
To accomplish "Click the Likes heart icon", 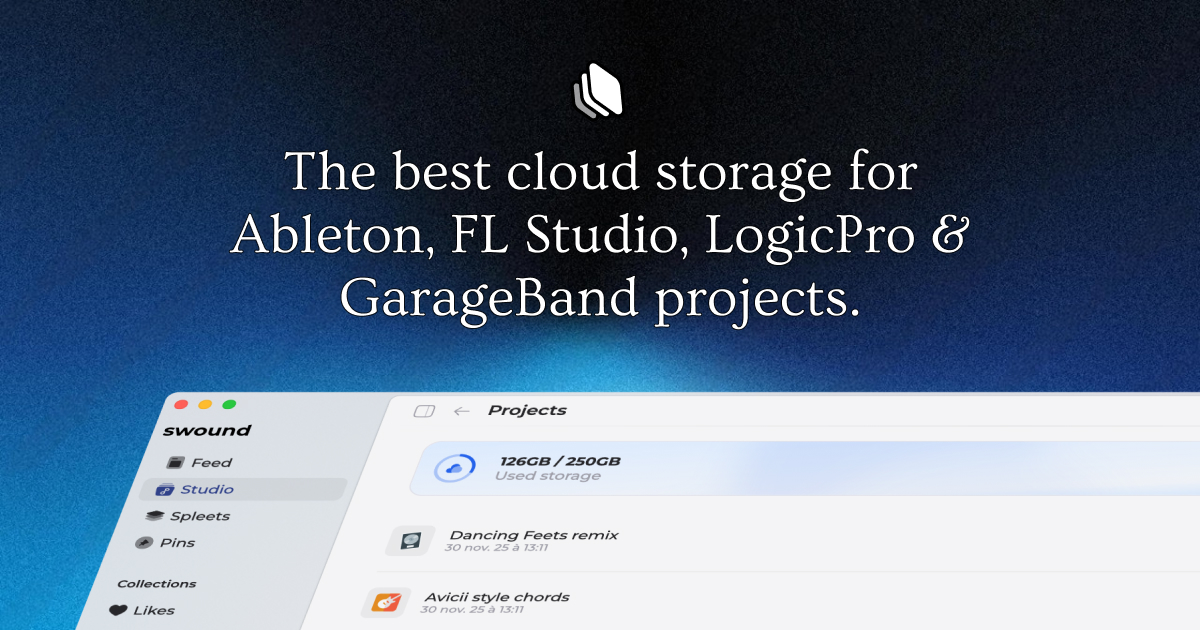I will (x=118, y=610).
